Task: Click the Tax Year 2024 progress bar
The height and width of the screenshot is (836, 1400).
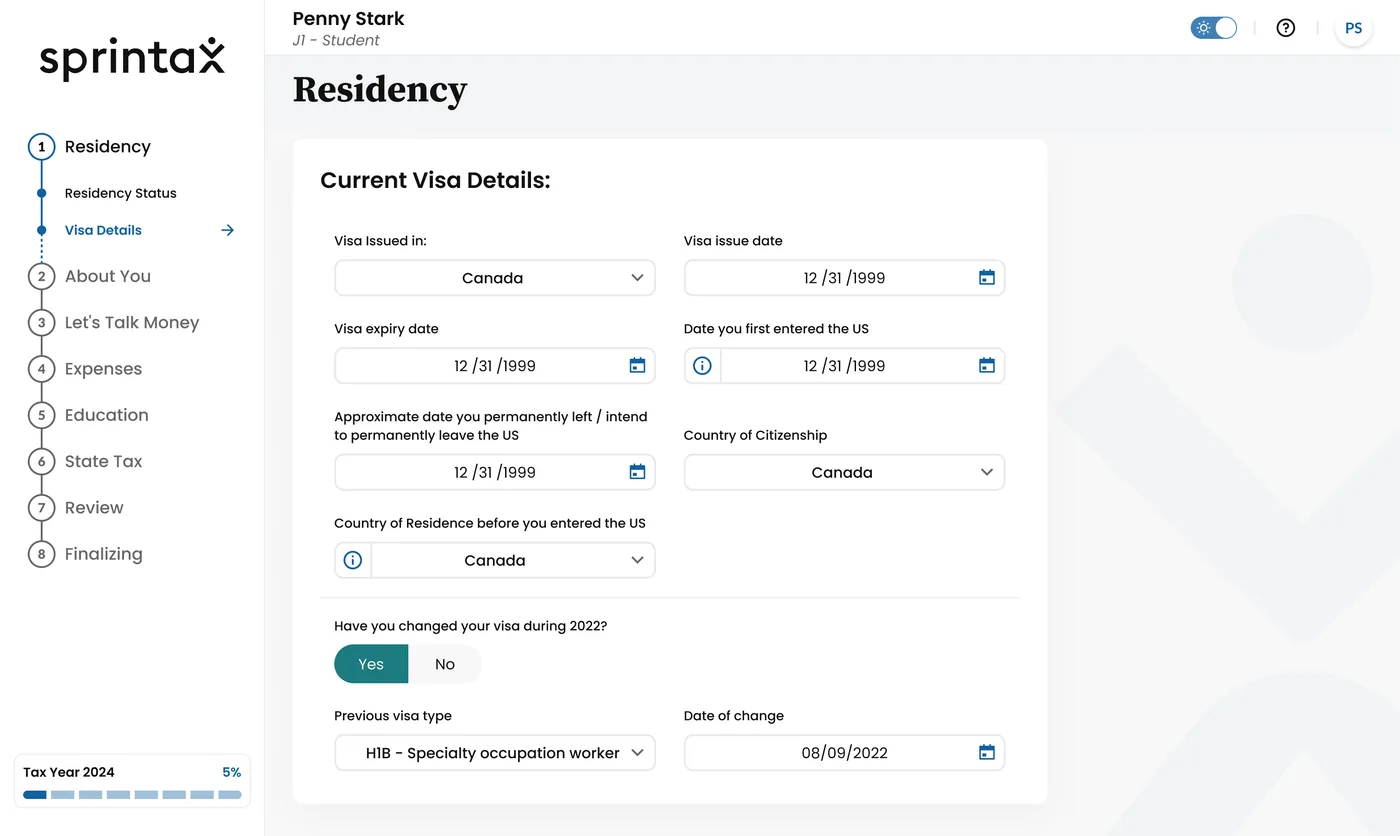Action: (132, 795)
